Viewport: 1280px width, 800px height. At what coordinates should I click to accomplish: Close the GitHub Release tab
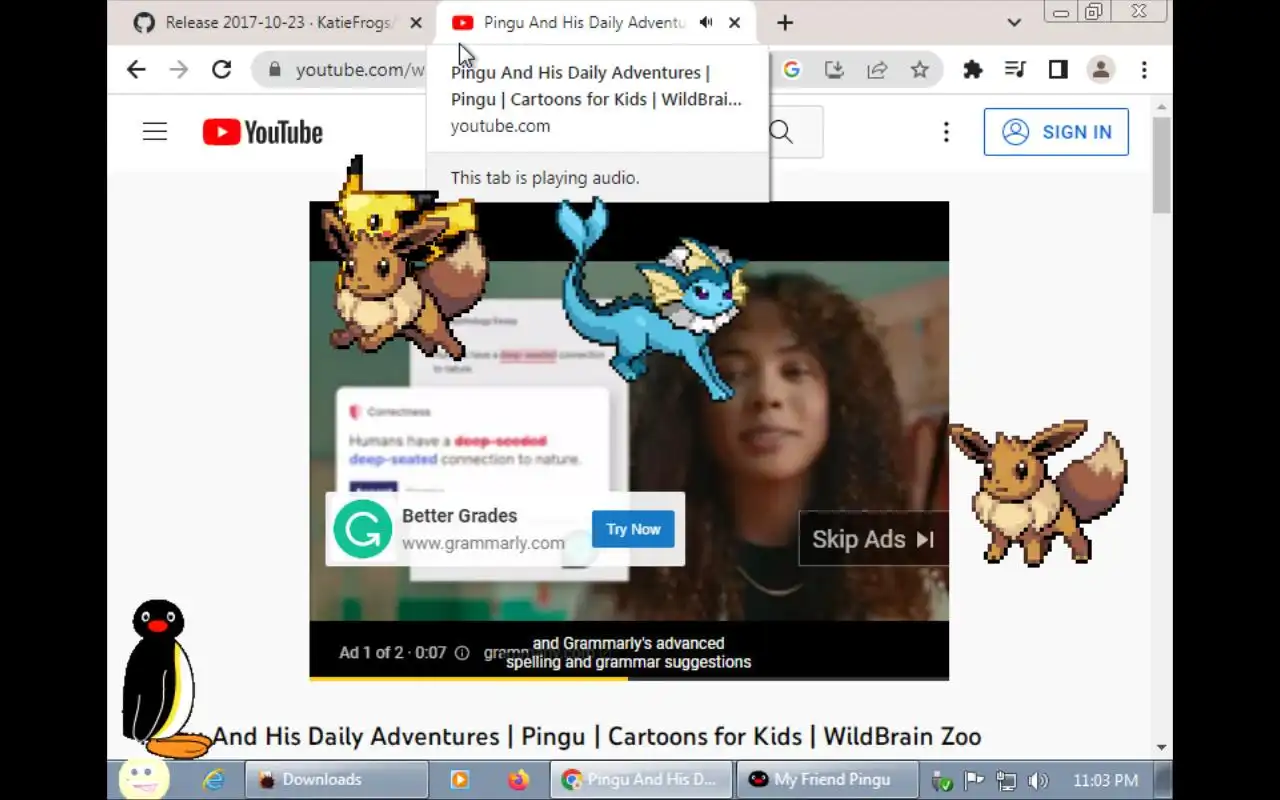[x=416, y=22]
